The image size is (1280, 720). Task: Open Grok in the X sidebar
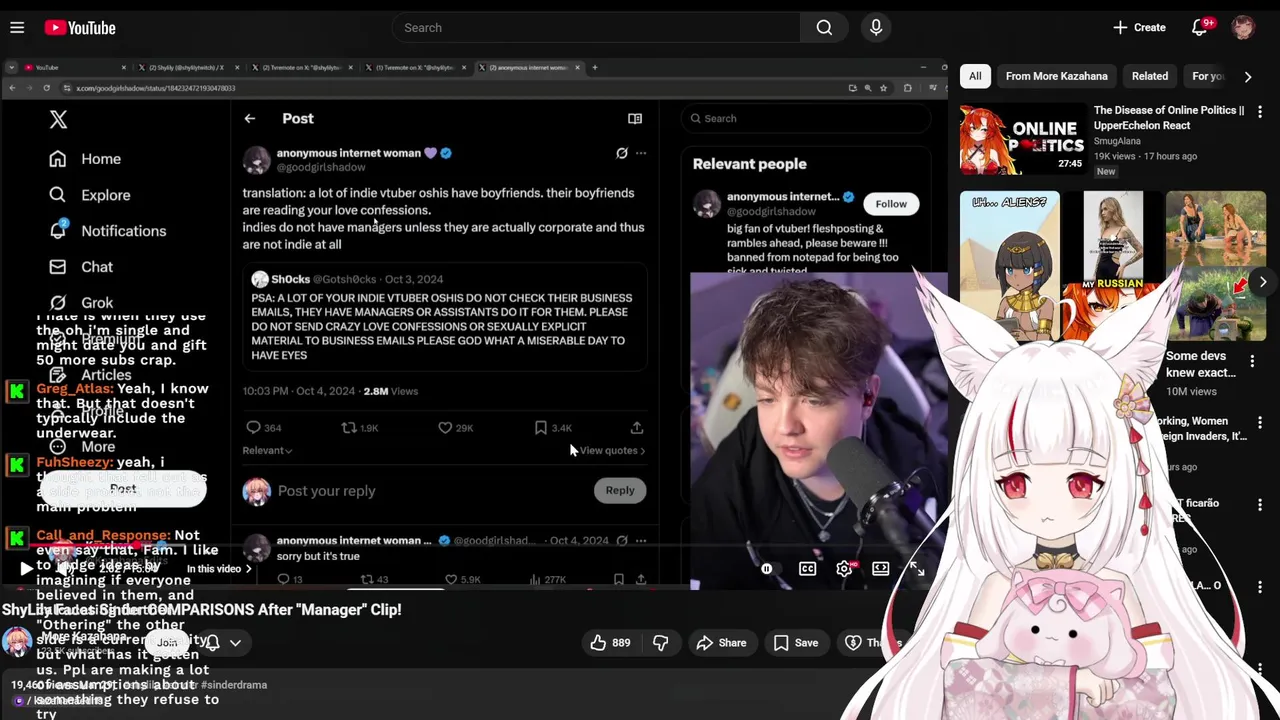point(82,303)
